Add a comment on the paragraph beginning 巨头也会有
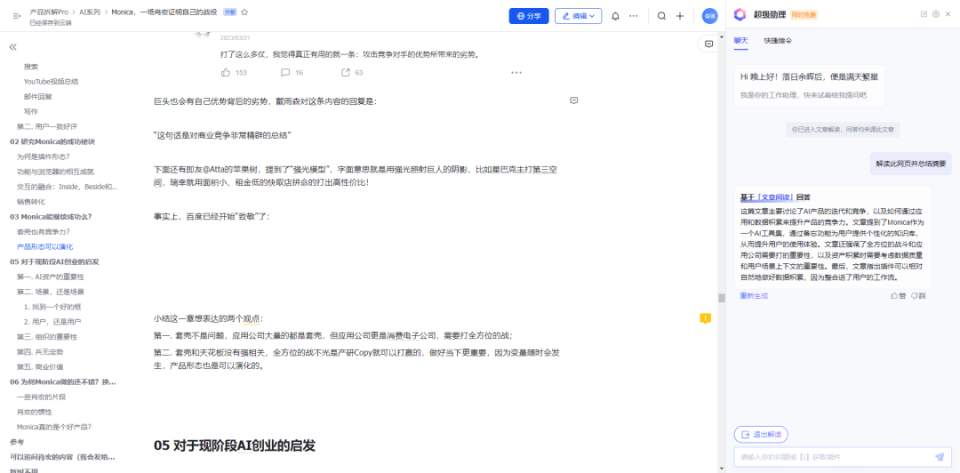Screen dimensions: 960x473 coord(574,100)
